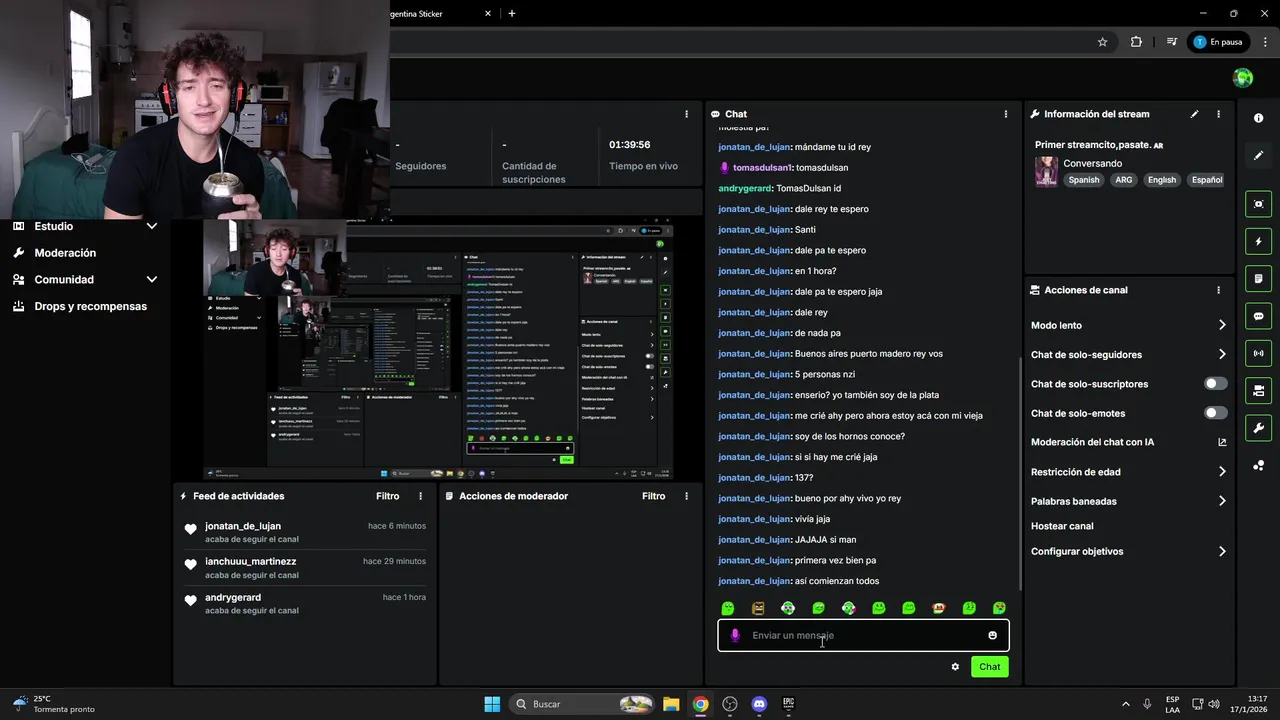The width and height of the screenshot is (1280, 720).
Task: Click the 'Primer streamcito,pasate.' stream title
Action: coord(1092,145)
